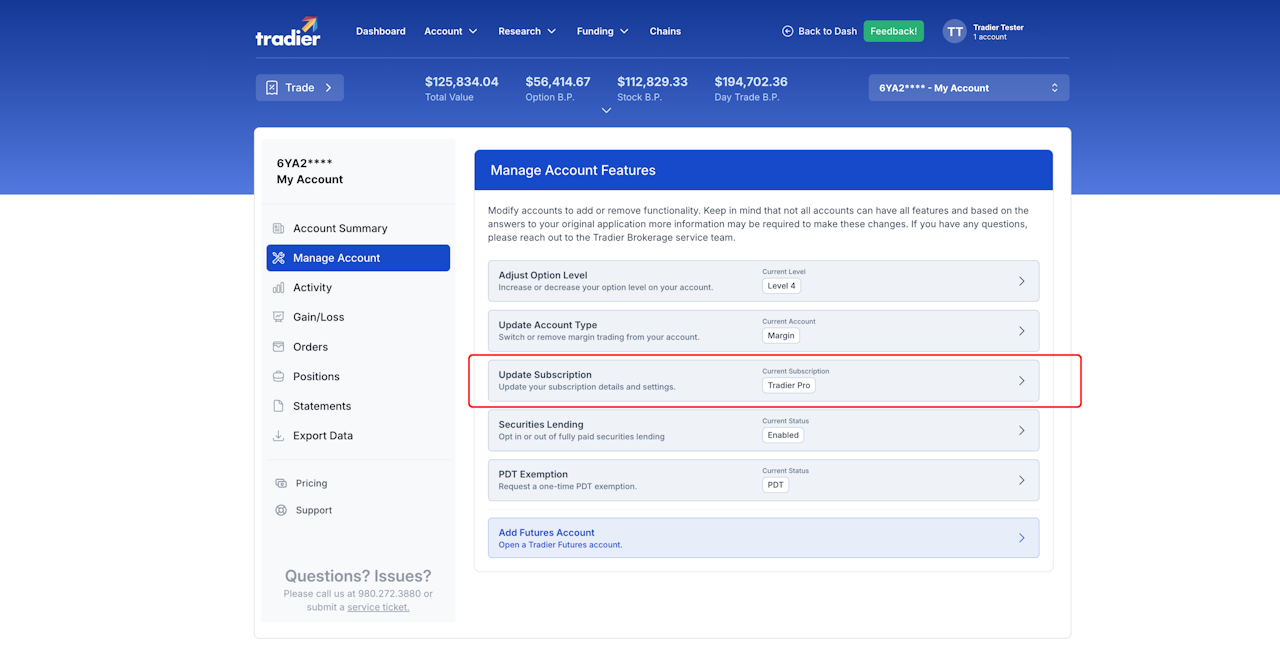1280x656 pixels.
Task: Open the Adjust Option Level row
Action: pyautogui.click(x=762, y=281)
